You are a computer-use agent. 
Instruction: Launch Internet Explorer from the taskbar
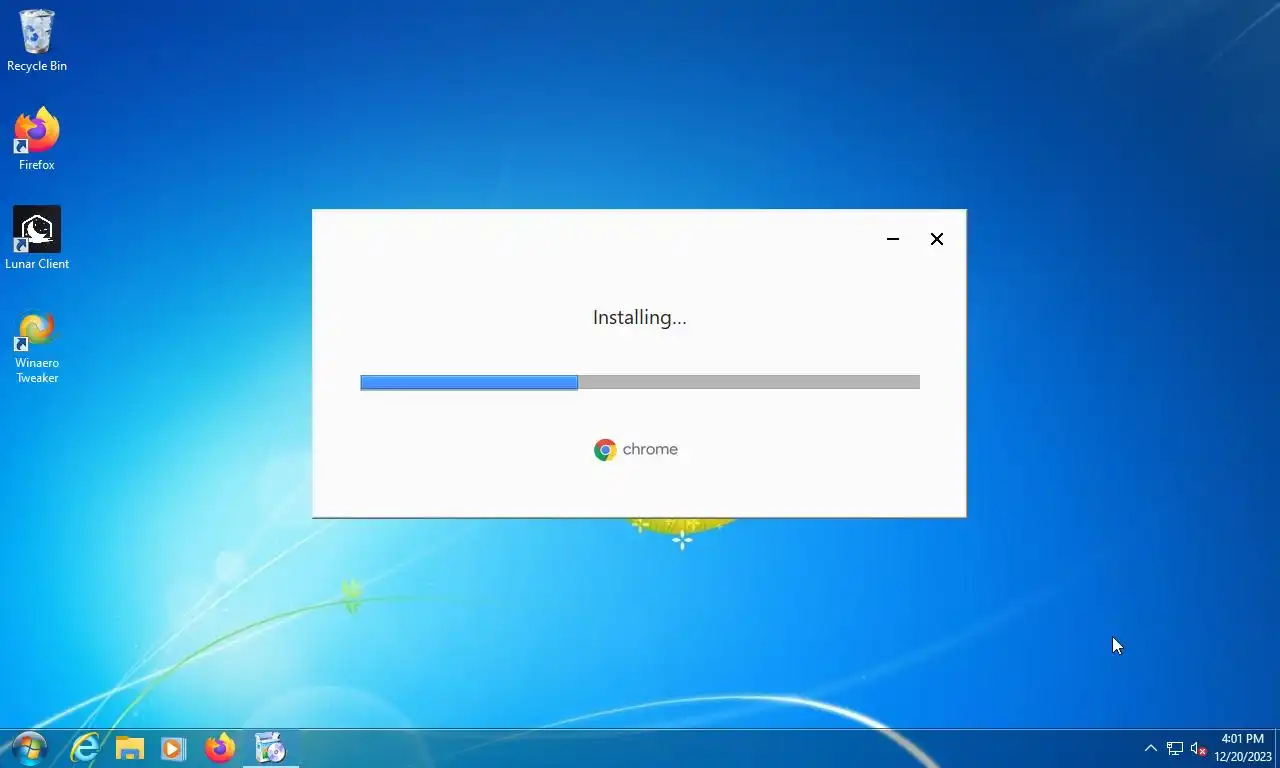coord(85,748)
